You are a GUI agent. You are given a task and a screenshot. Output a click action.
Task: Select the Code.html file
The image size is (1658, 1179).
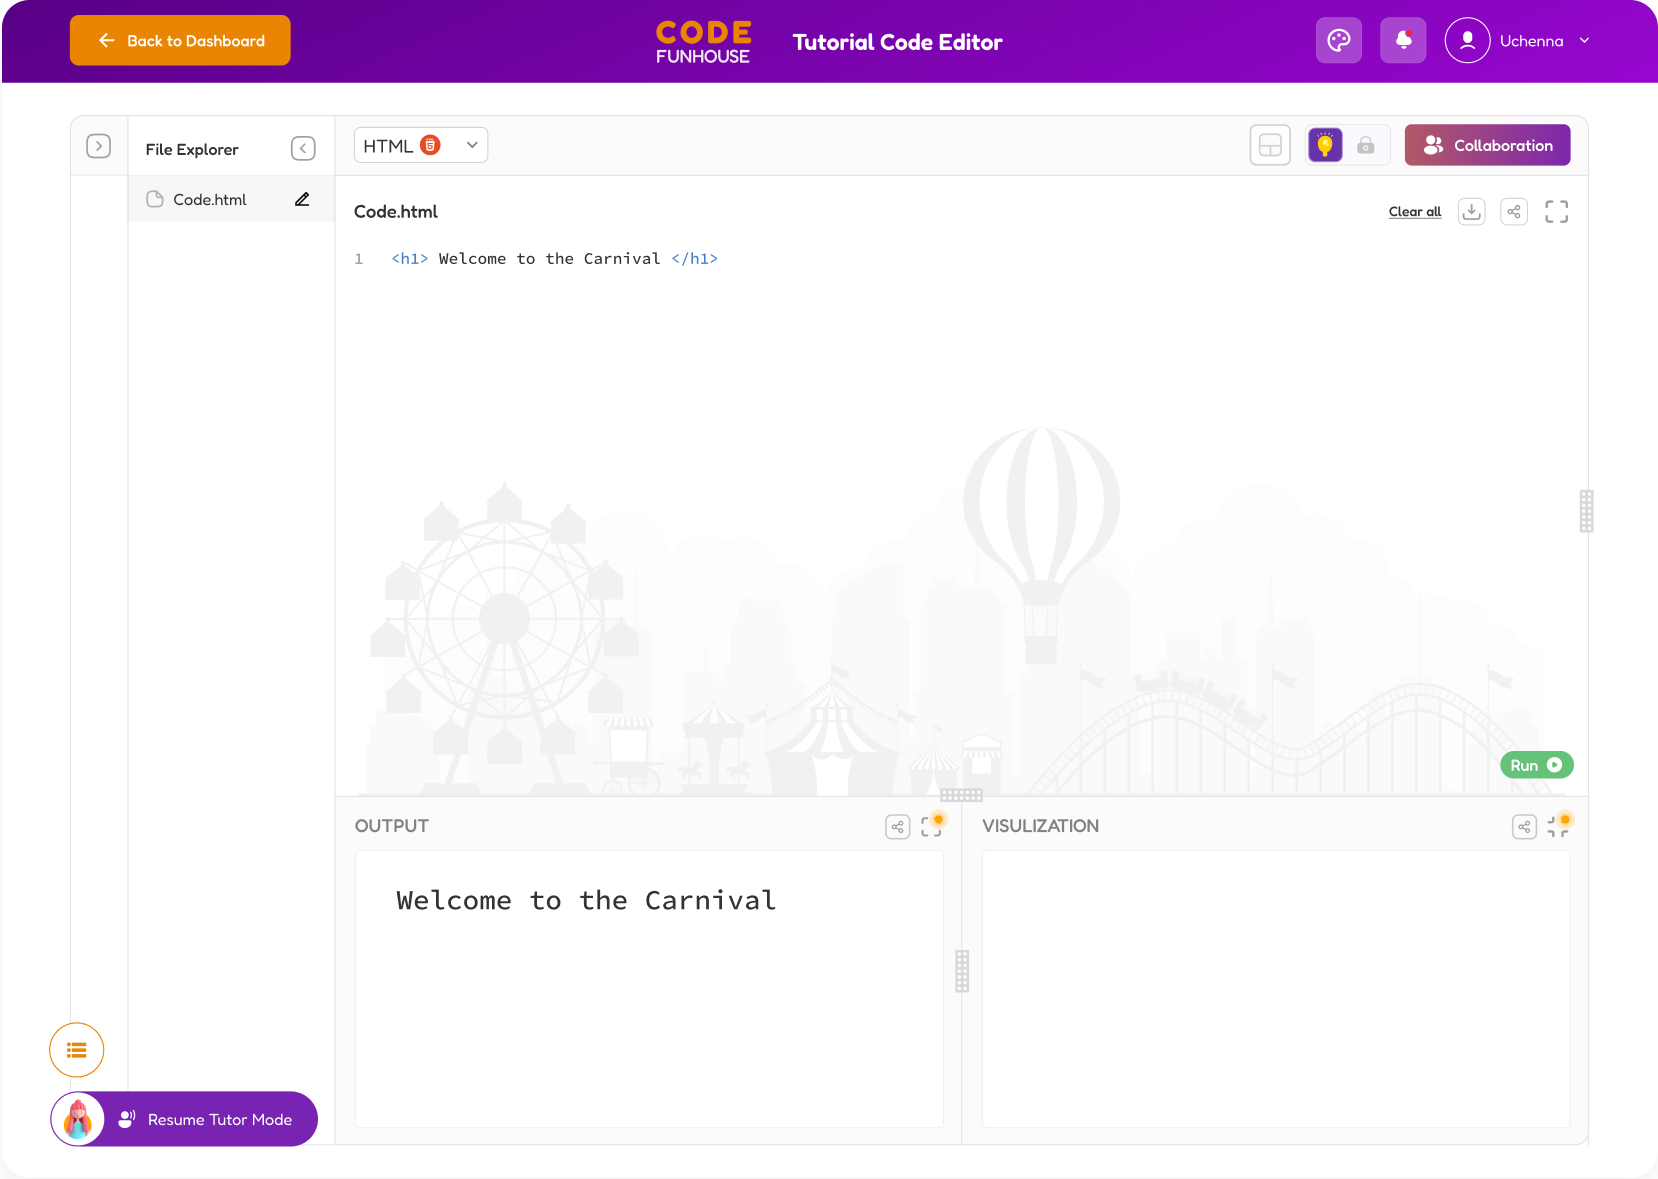tap(231, 199)
